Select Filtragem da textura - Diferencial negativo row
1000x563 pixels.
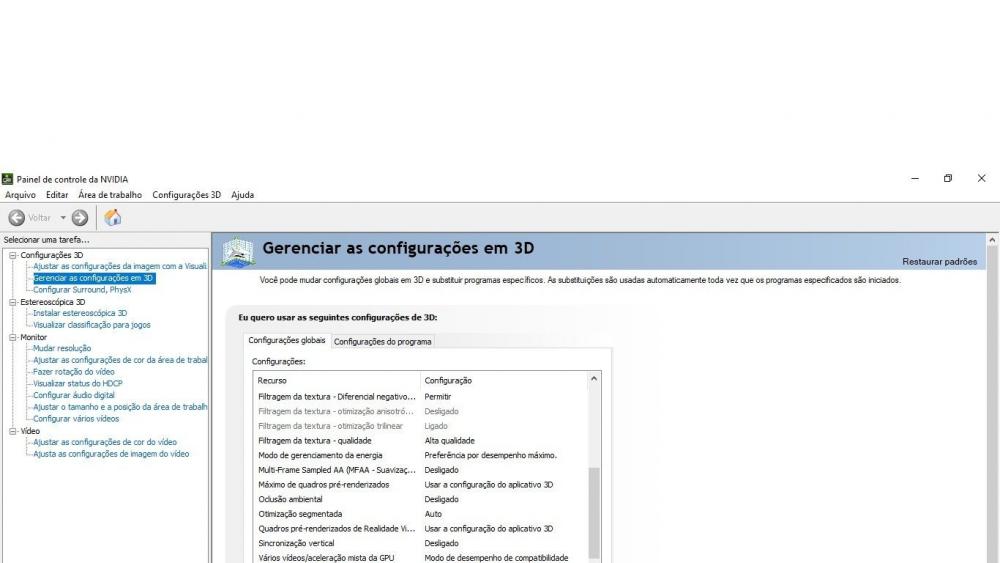coord(420,397)
